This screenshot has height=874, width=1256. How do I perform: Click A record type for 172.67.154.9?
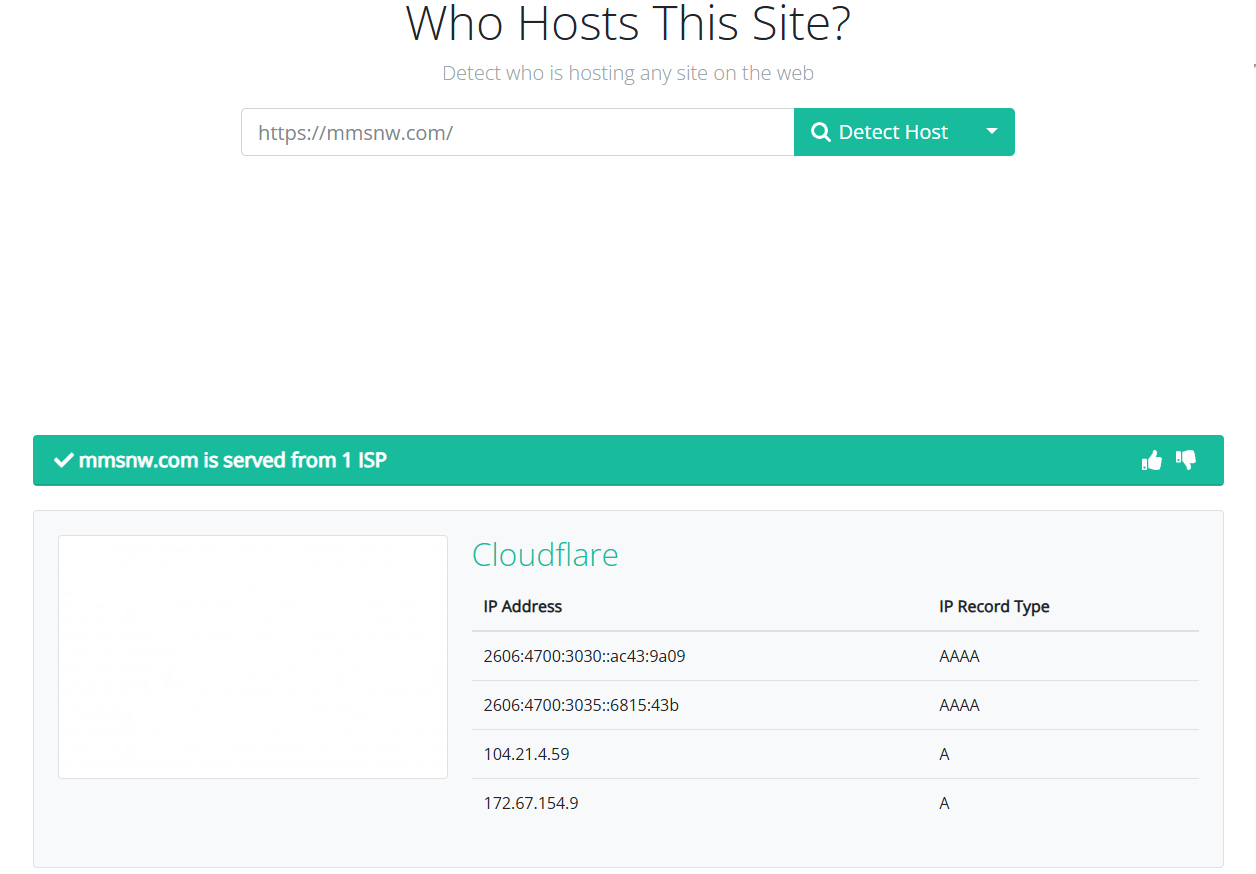(x=944, y=804)
